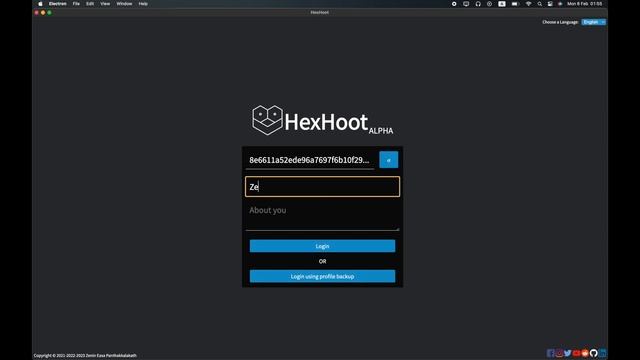Click blue button beside the key field
The image size is (640, 360).
pyautogui.click(x=389, y=160)
